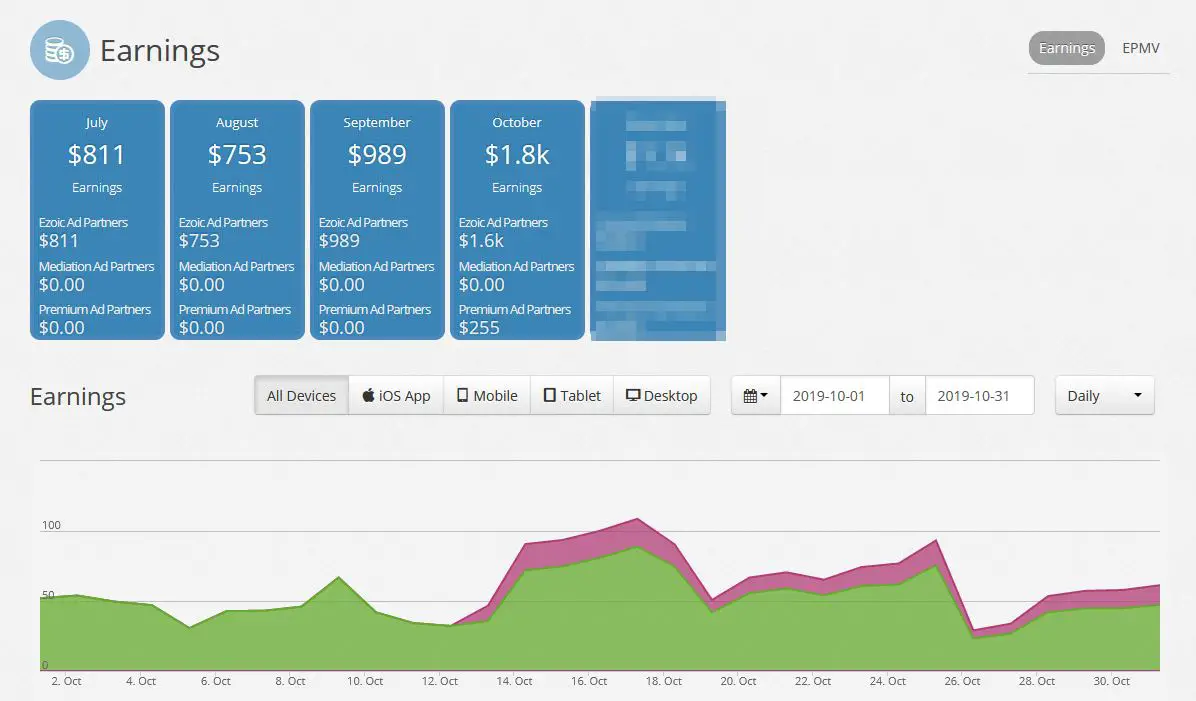Screen dimensions: 1196x701
Task: Edit the start date 2019-10-01 field
Action: click(834, 395)
